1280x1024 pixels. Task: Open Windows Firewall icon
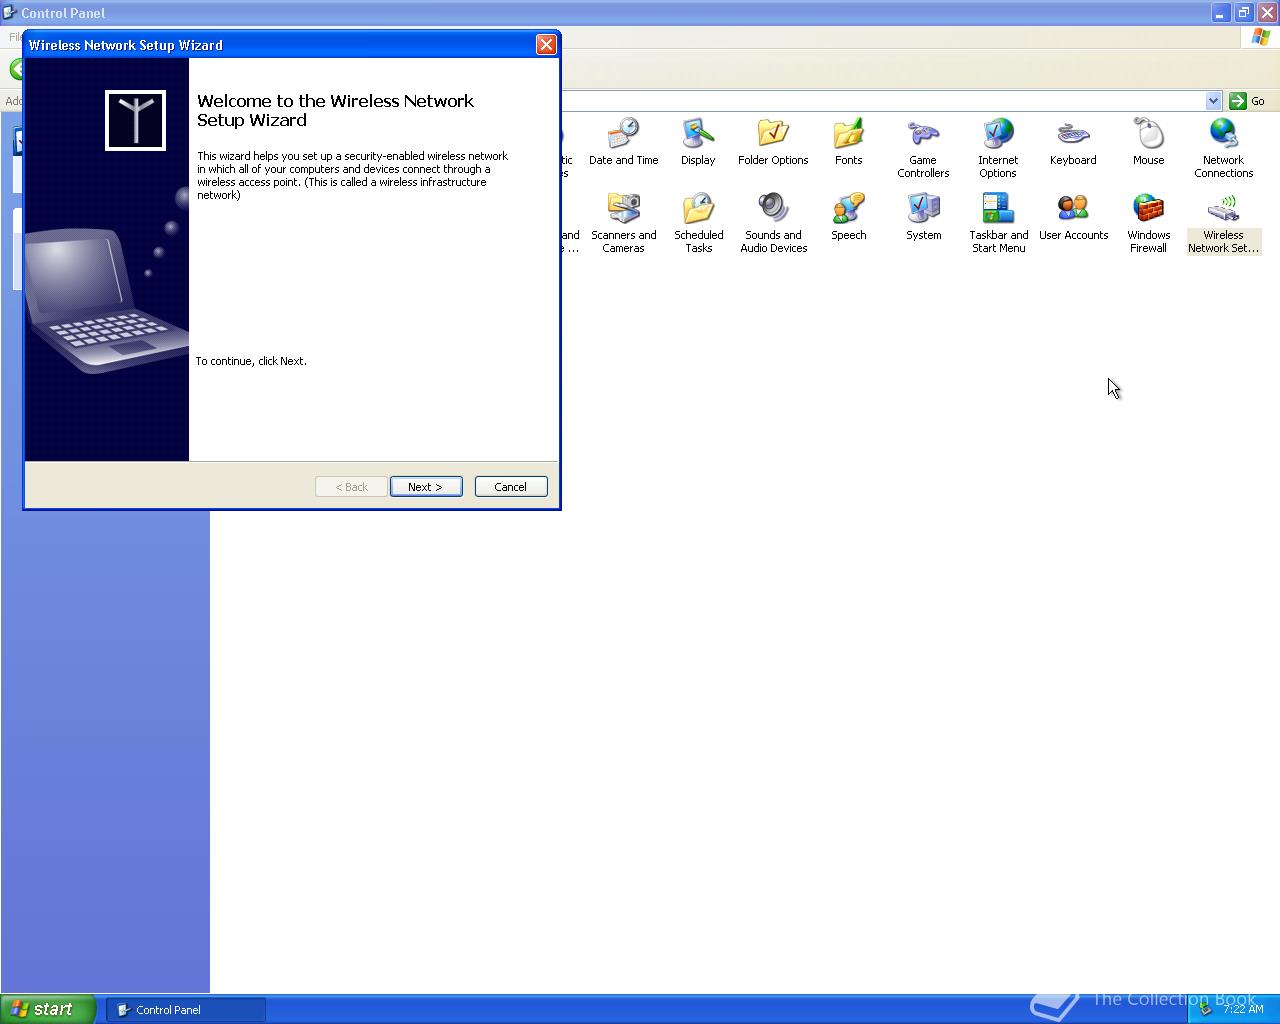pyautogui.click(x=1148, y=223)
